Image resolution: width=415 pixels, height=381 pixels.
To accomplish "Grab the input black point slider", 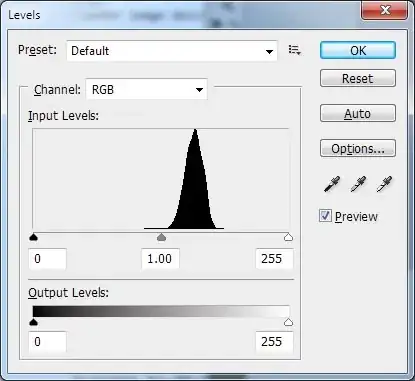I will coord(34,237).
